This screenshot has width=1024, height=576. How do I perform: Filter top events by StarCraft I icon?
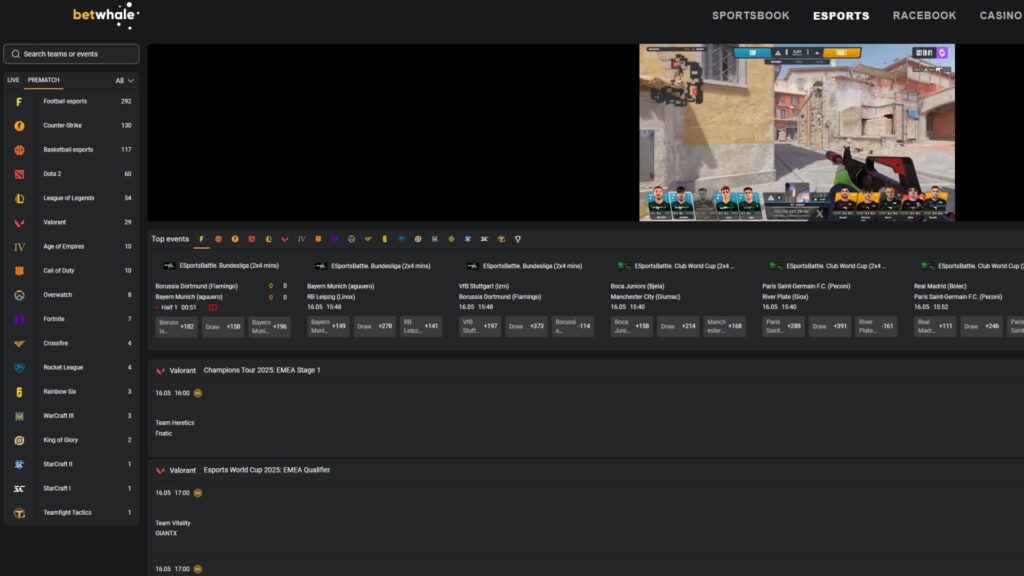485,239
